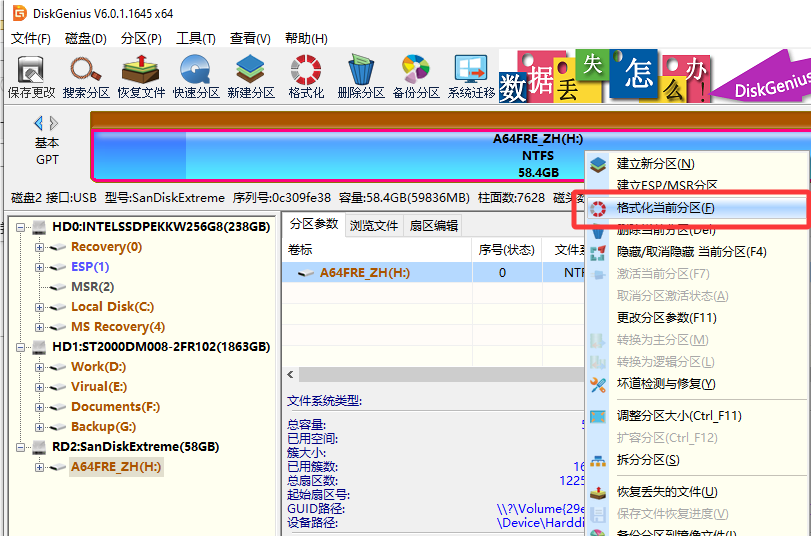Select the 快速分区 toolbar icon
Screen dimensions: 811x536
click(196, 77)
